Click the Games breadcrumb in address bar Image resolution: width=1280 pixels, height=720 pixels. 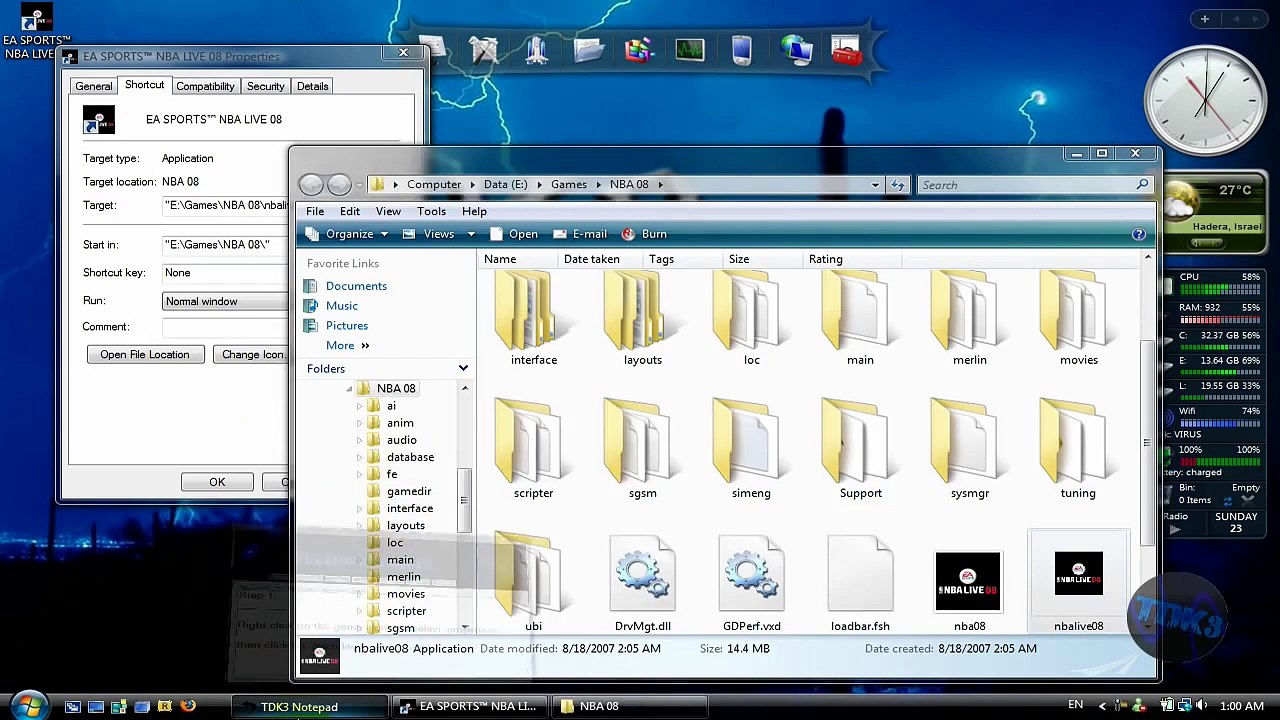tap(568, 184)
